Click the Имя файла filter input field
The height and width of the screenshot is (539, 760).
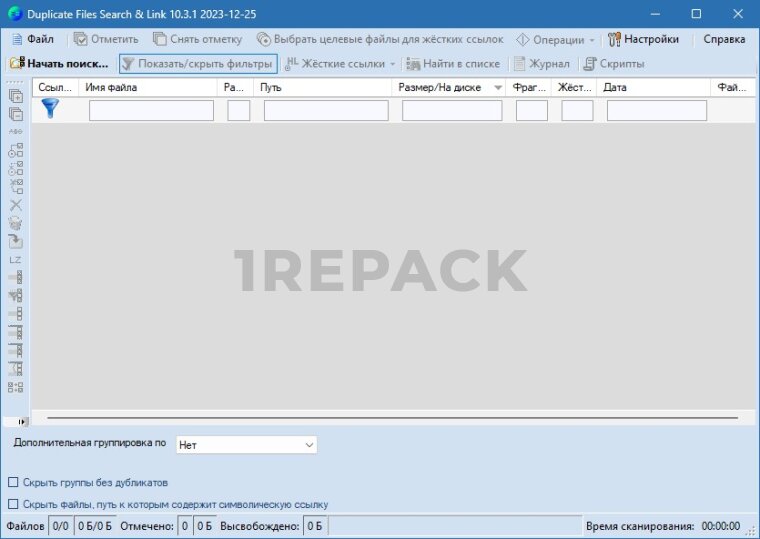point(151,111)
